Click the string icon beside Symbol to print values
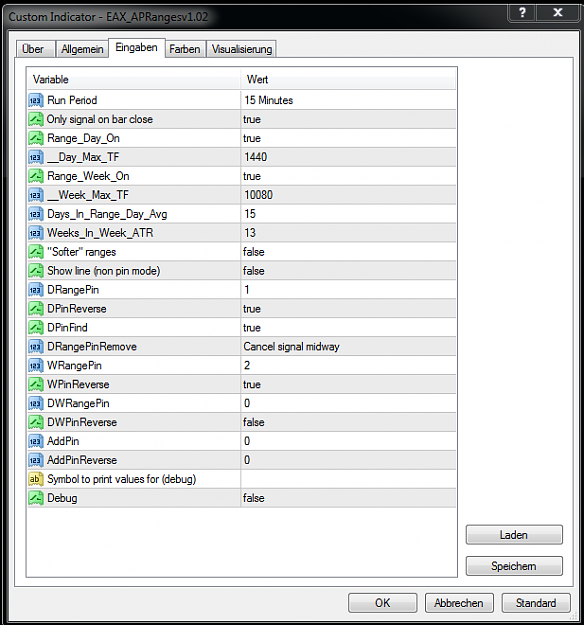The height and width of the screenshot is (625, 584). [35, 479]
